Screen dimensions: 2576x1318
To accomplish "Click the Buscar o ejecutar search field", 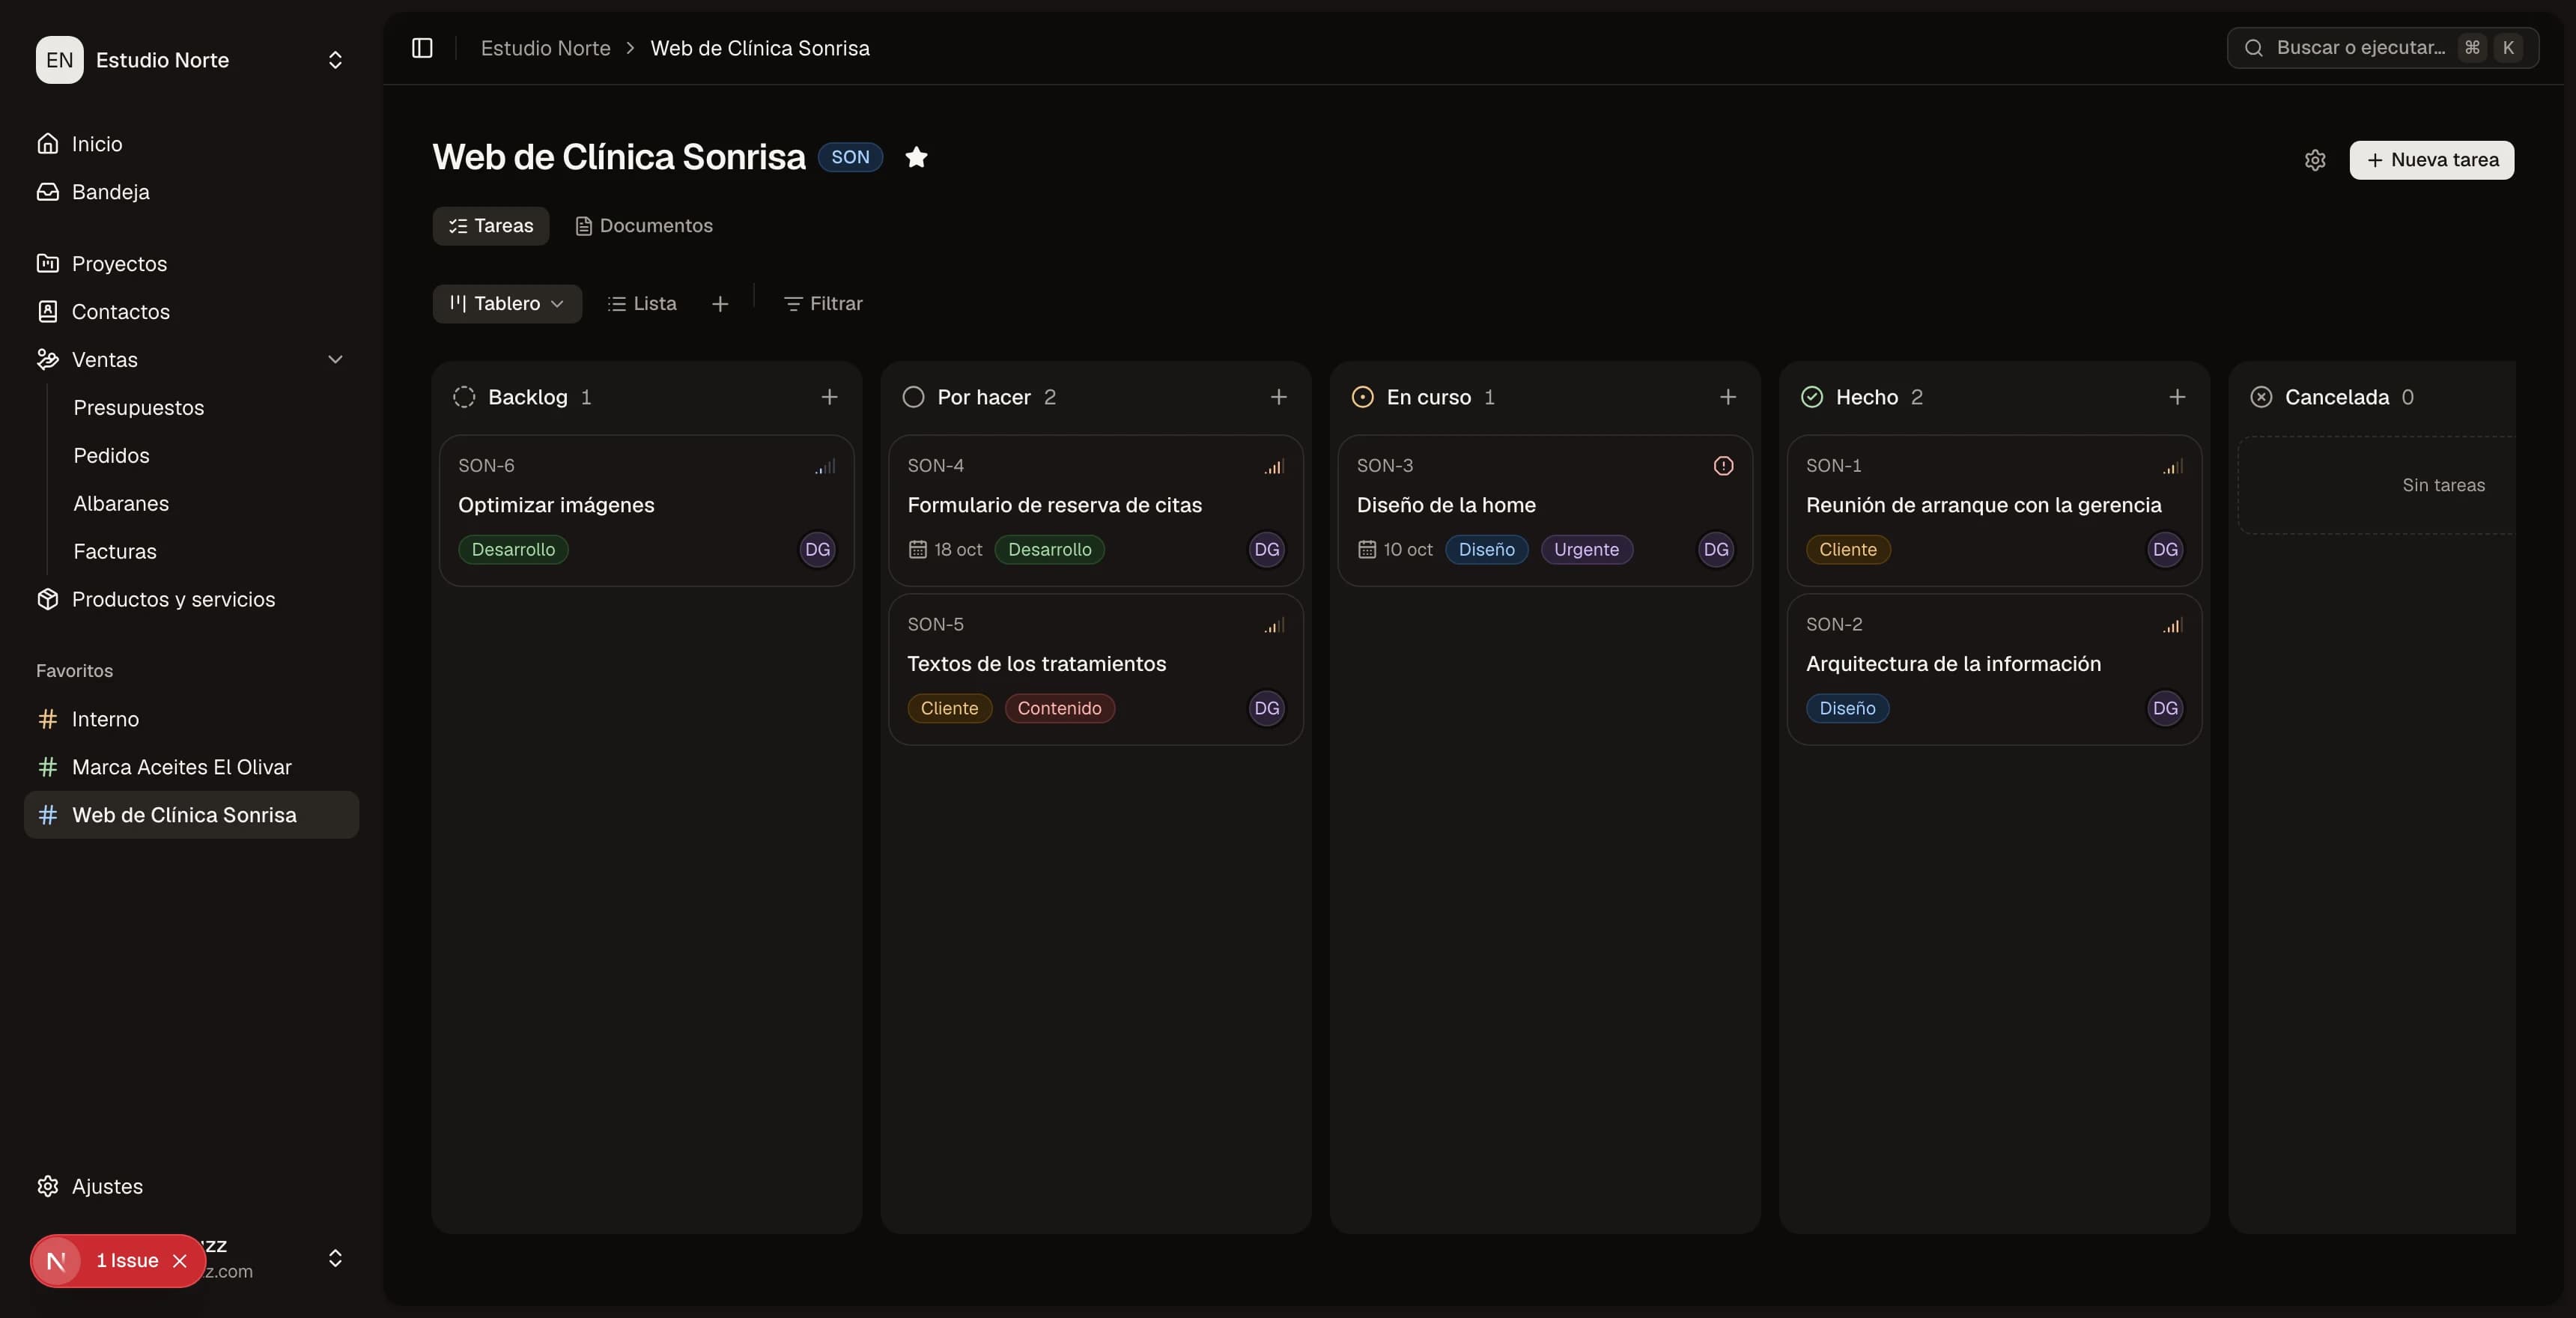I will tap(2382, 48).
